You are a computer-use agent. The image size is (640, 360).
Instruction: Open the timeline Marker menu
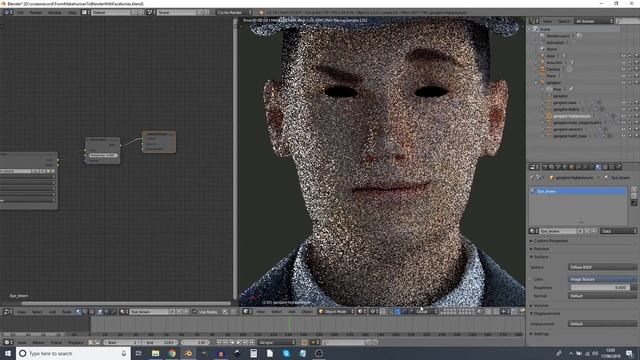tap(38, 342)
